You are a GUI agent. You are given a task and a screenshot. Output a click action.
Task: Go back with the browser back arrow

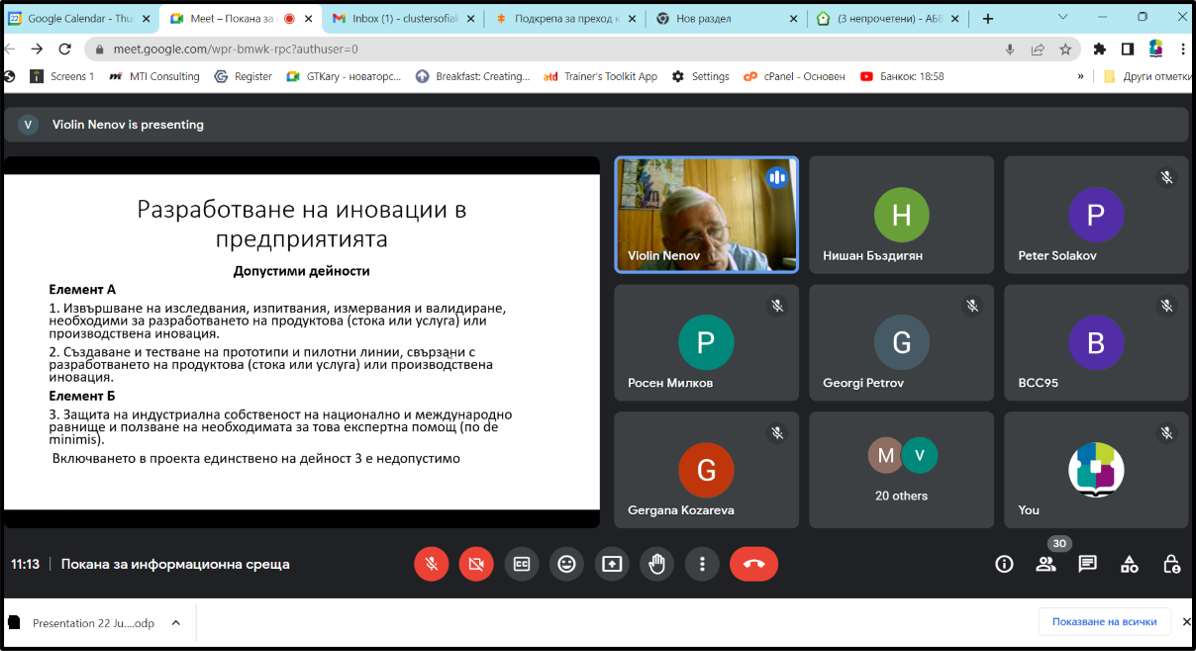[x=10, y=49]
